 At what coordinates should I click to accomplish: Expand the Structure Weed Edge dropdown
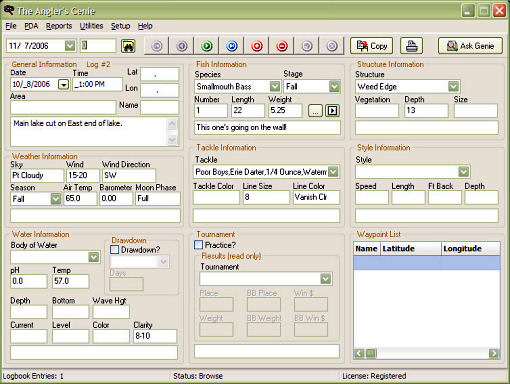click(x=453, y=87)
